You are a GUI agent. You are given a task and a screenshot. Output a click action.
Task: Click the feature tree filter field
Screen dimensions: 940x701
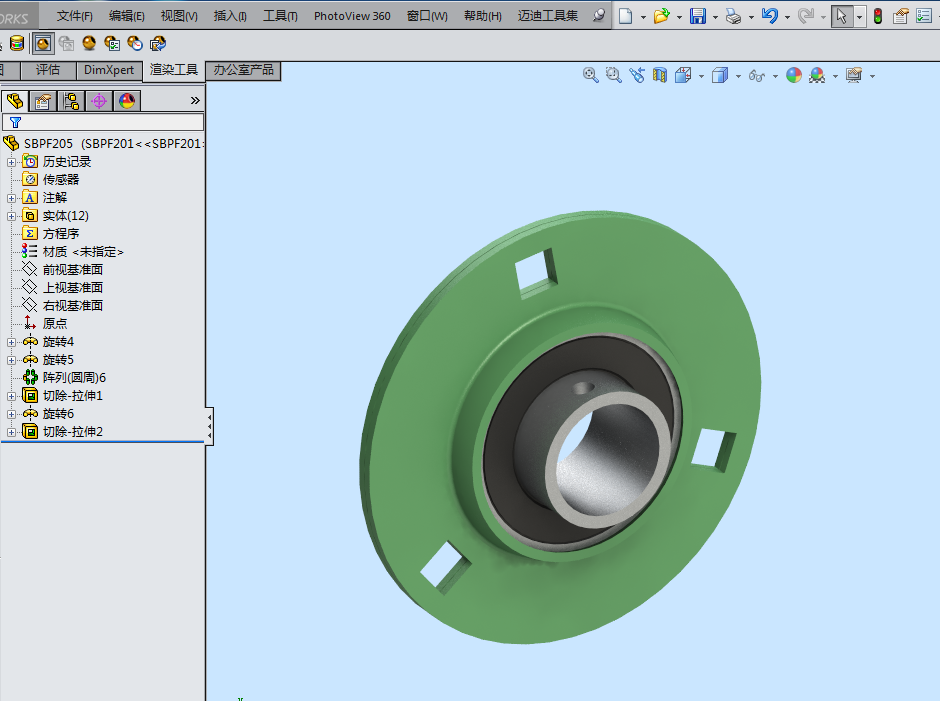[x=103, y=122]
